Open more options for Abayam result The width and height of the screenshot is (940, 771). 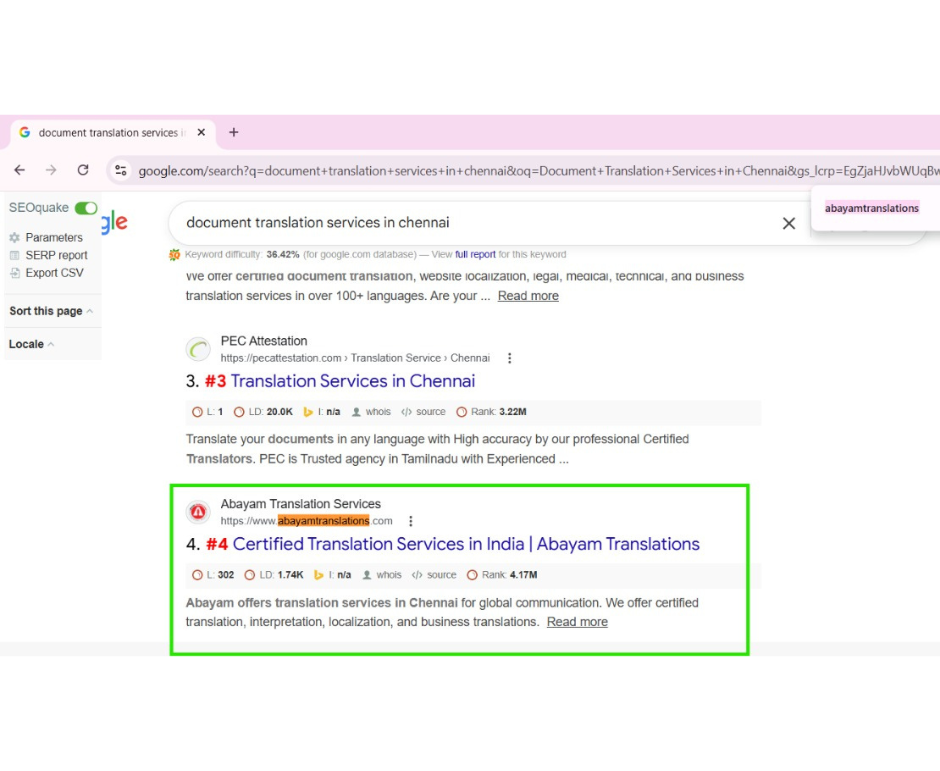click(411, 521)
